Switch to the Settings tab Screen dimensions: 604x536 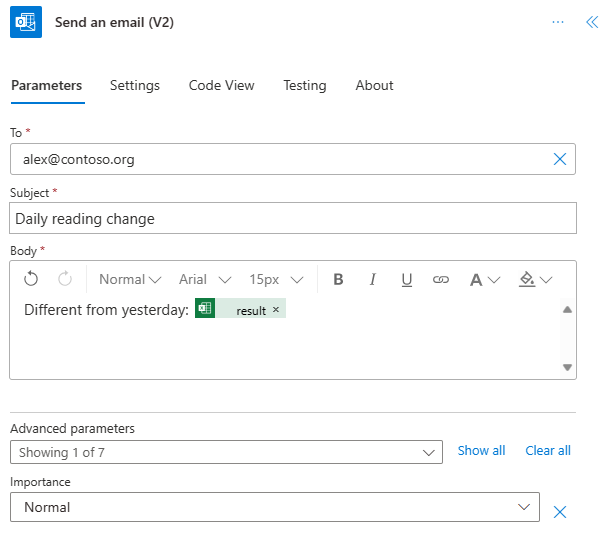[x=135, y=85]
